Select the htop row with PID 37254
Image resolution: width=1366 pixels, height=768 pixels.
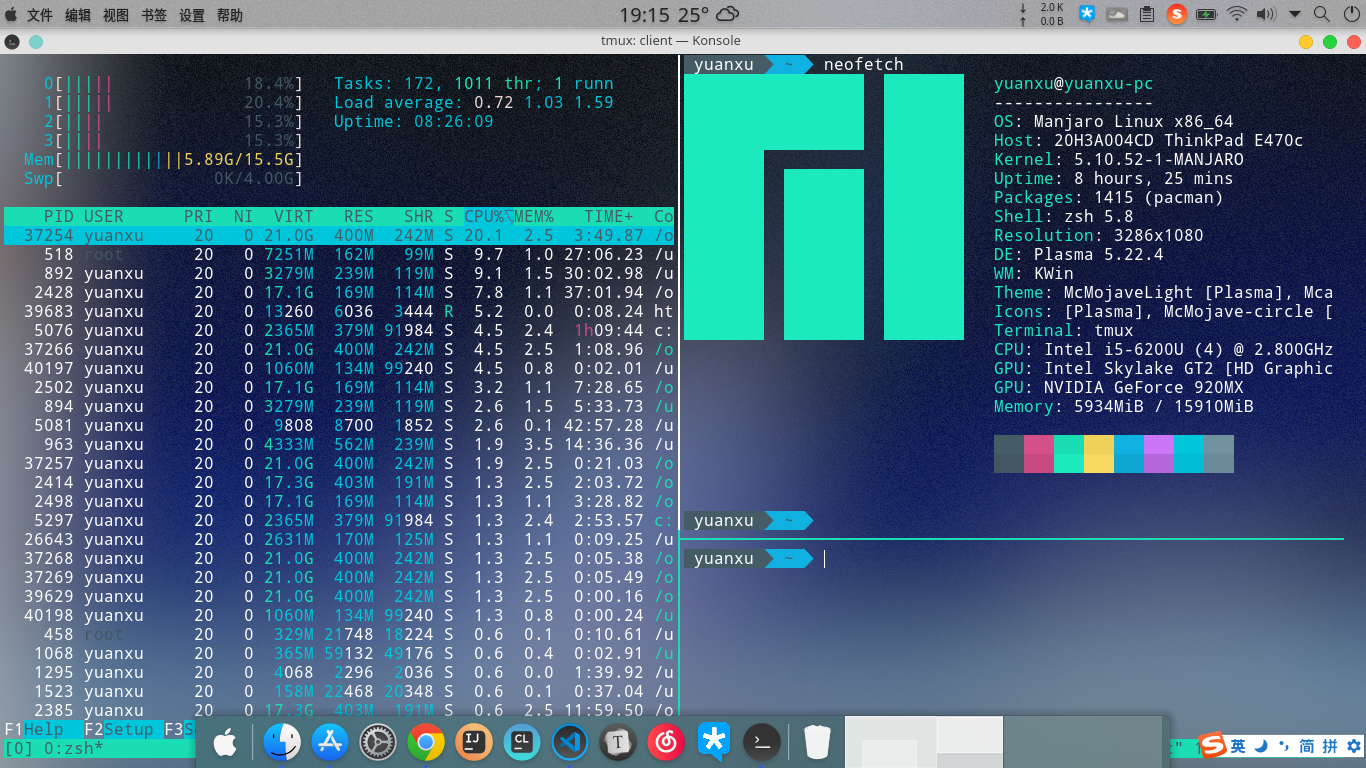(339, 235)
